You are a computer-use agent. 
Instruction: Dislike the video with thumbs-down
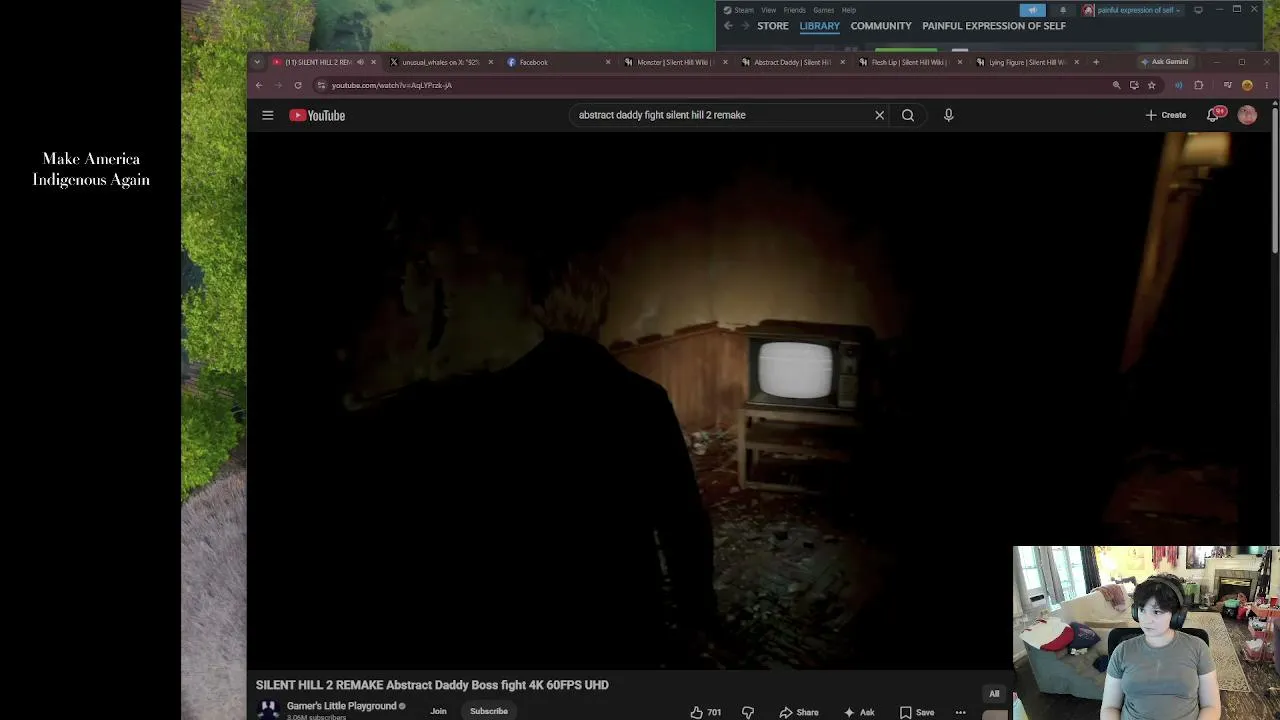(748, 712)
